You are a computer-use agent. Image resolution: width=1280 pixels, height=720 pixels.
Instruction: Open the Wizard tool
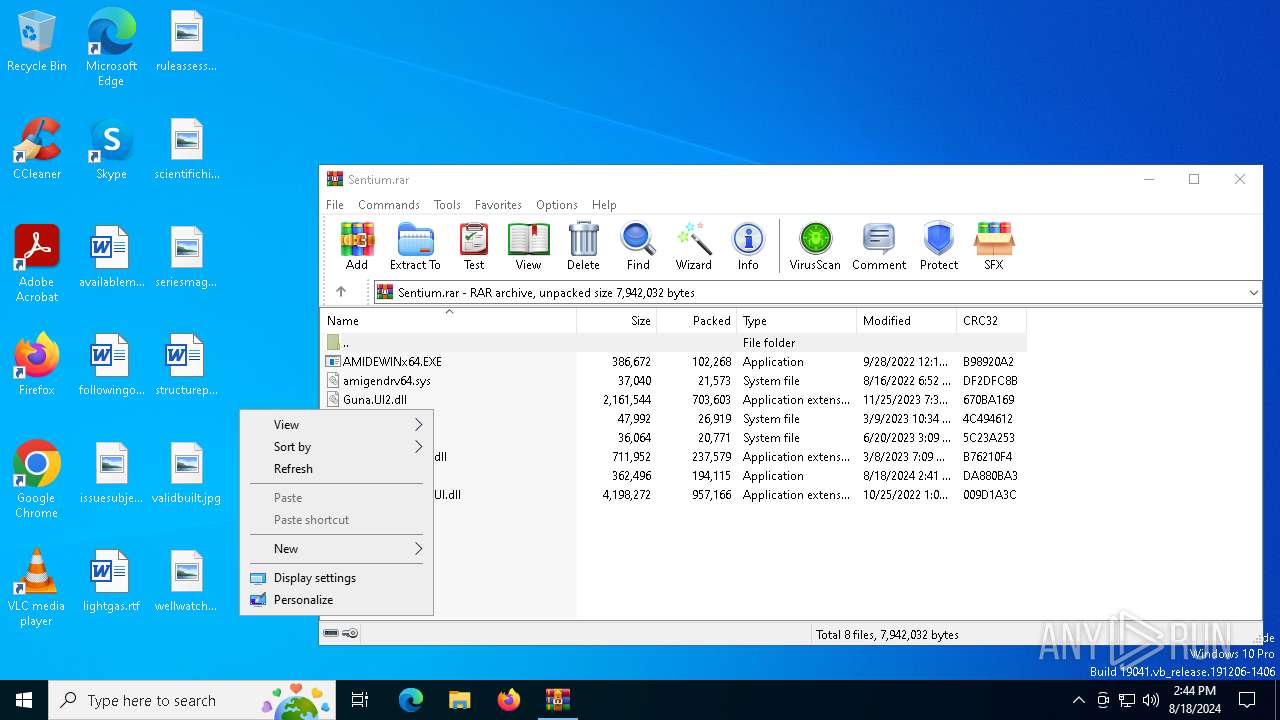[693, 246]
